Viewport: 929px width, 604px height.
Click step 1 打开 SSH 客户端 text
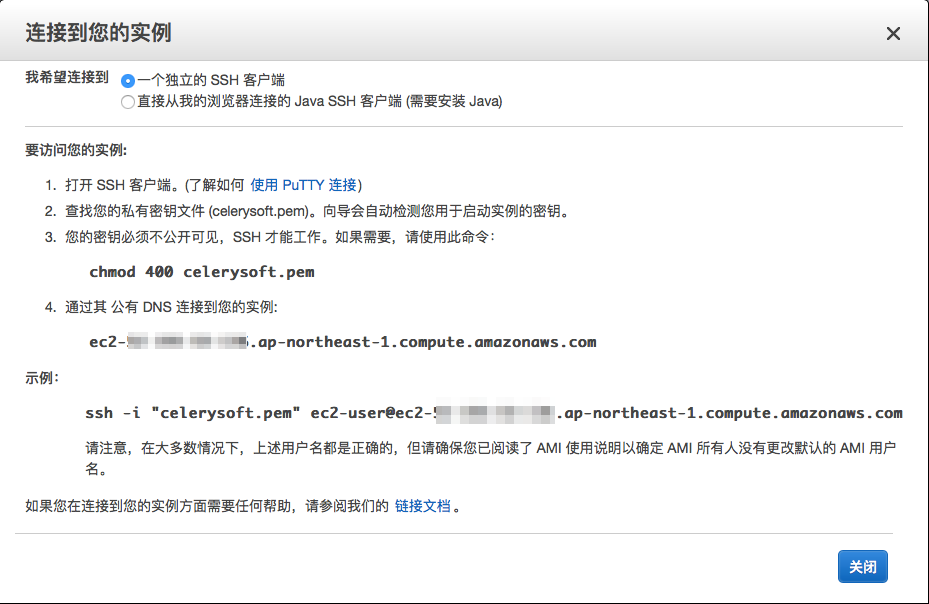pos(213,185)
